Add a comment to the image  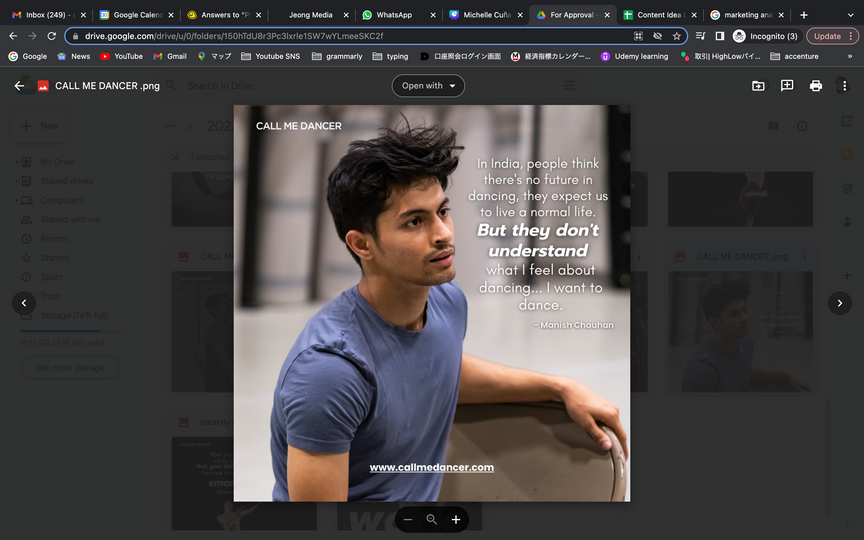coord(787,85)
